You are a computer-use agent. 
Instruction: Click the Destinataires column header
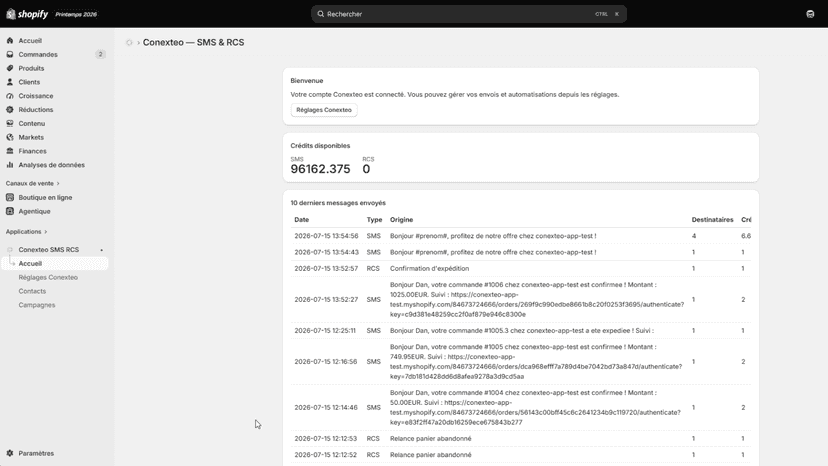[712, 219]
